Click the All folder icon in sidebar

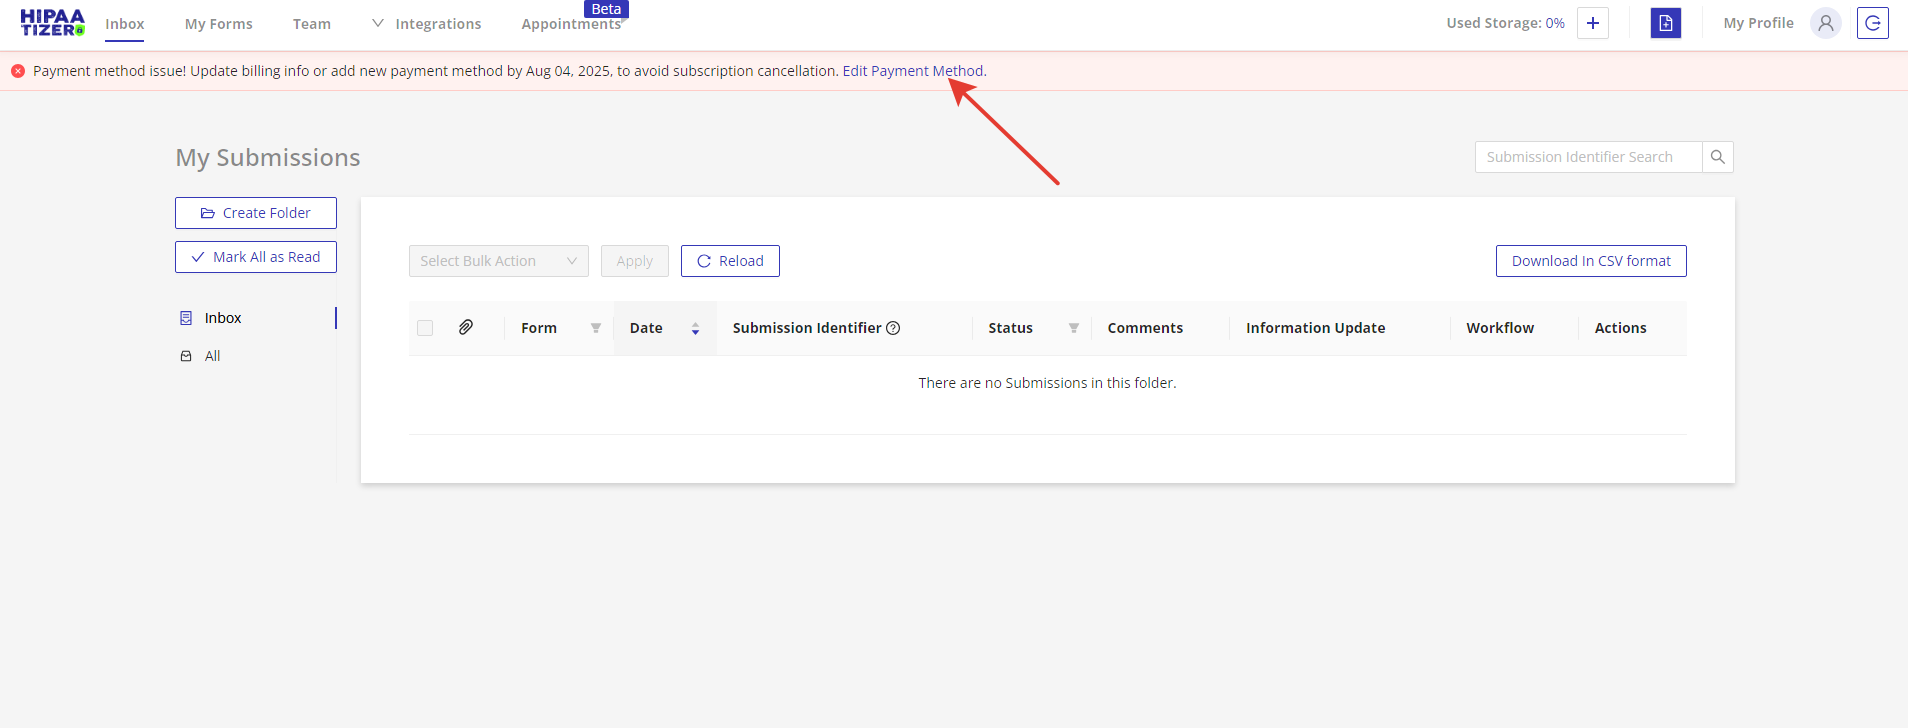point(186,356)
